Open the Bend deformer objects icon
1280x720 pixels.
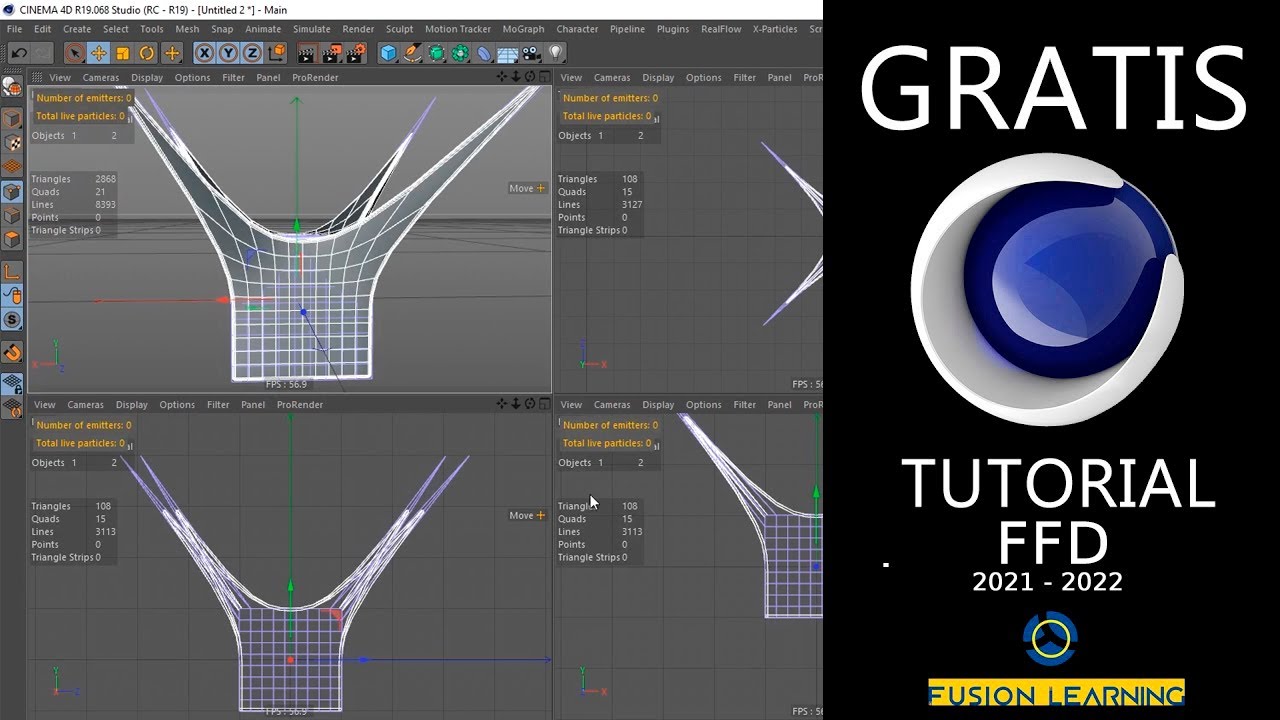click(485, 53)
